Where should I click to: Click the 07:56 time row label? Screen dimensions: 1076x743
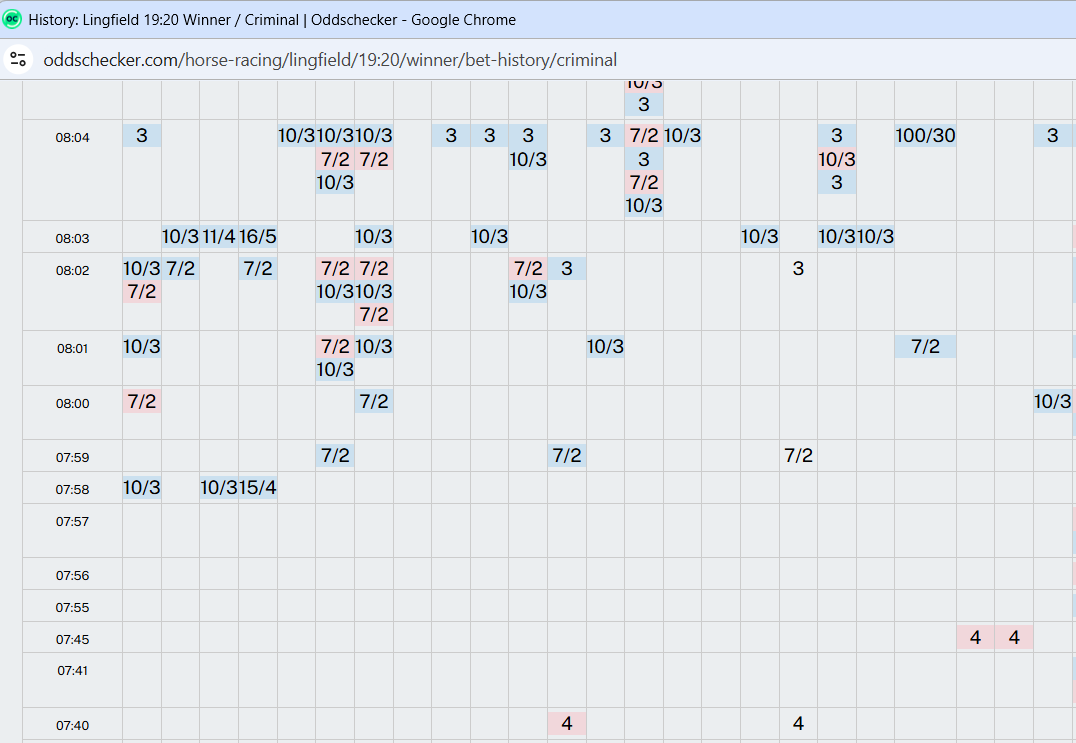coord(73,576)
